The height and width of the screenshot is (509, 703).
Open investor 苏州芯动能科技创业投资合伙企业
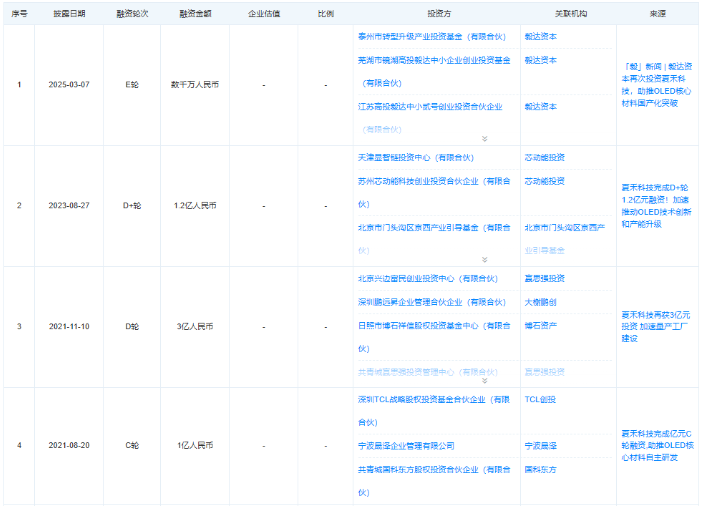[434, 193]
